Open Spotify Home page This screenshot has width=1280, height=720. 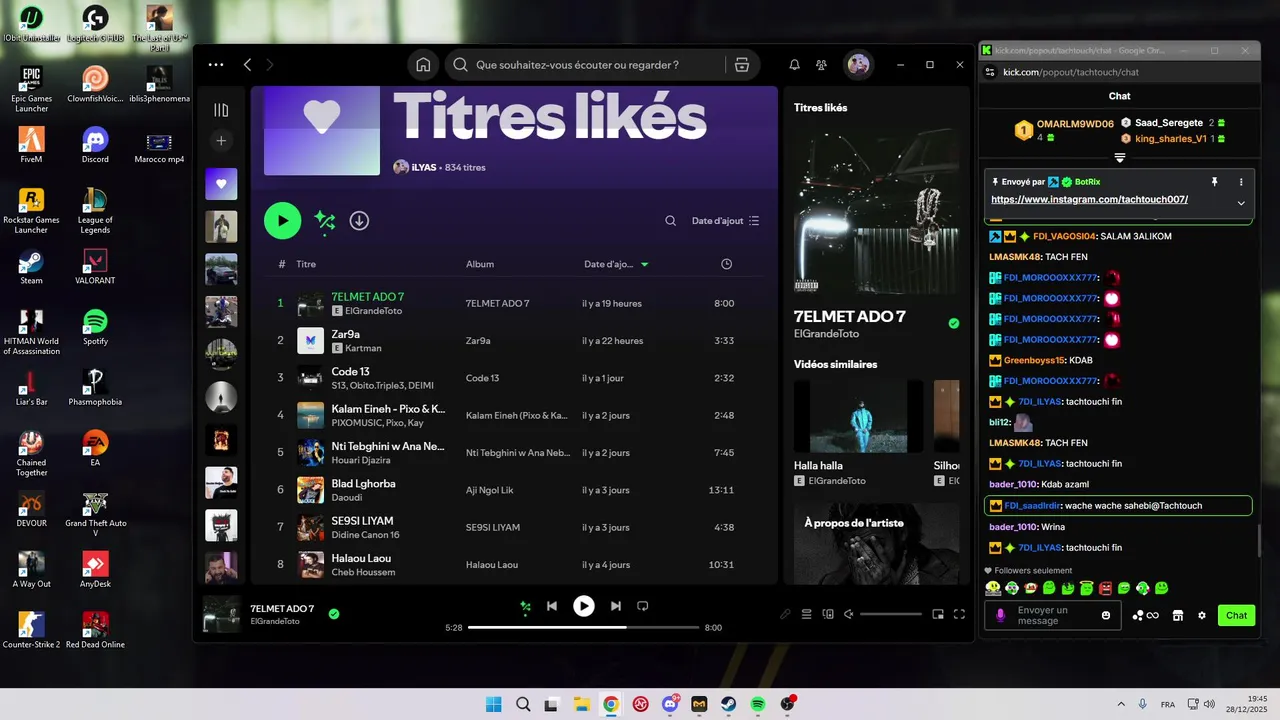423,65
